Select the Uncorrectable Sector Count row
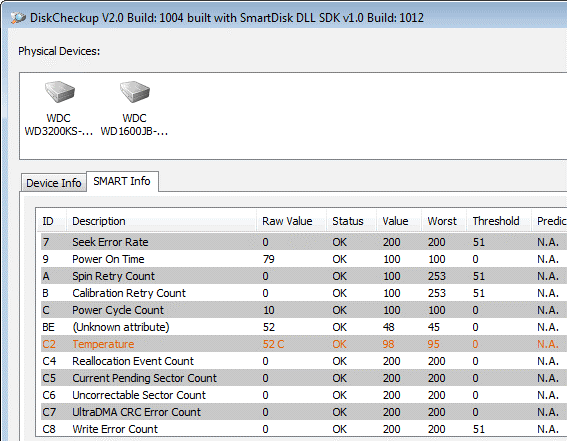 point(304,395)
